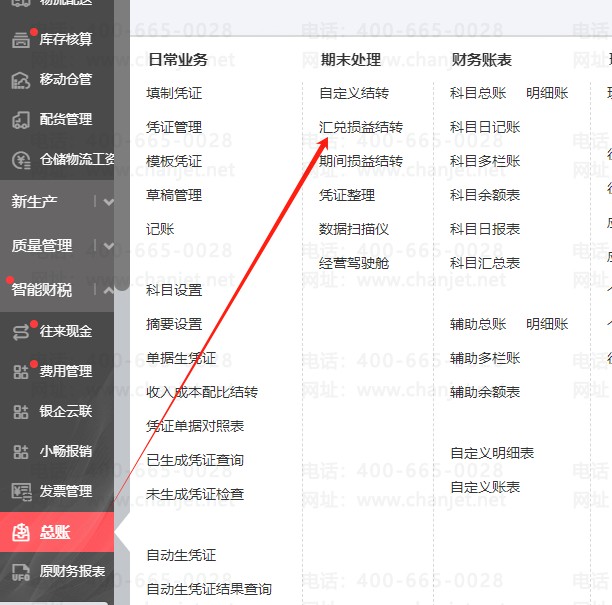Open 记账 link

(x=160, y=229)
